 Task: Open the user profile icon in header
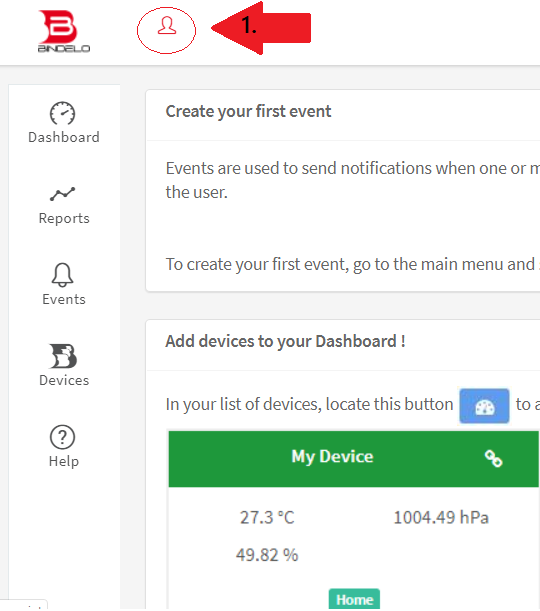[167, 26]
